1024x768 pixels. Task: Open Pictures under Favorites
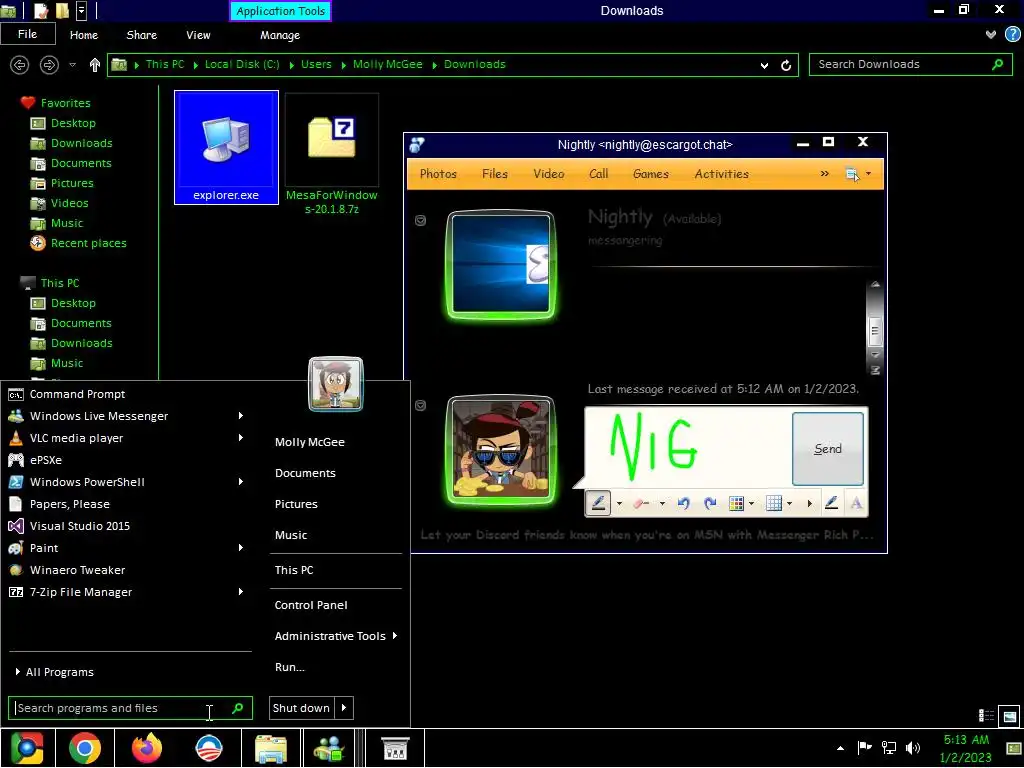pos(62,183)
